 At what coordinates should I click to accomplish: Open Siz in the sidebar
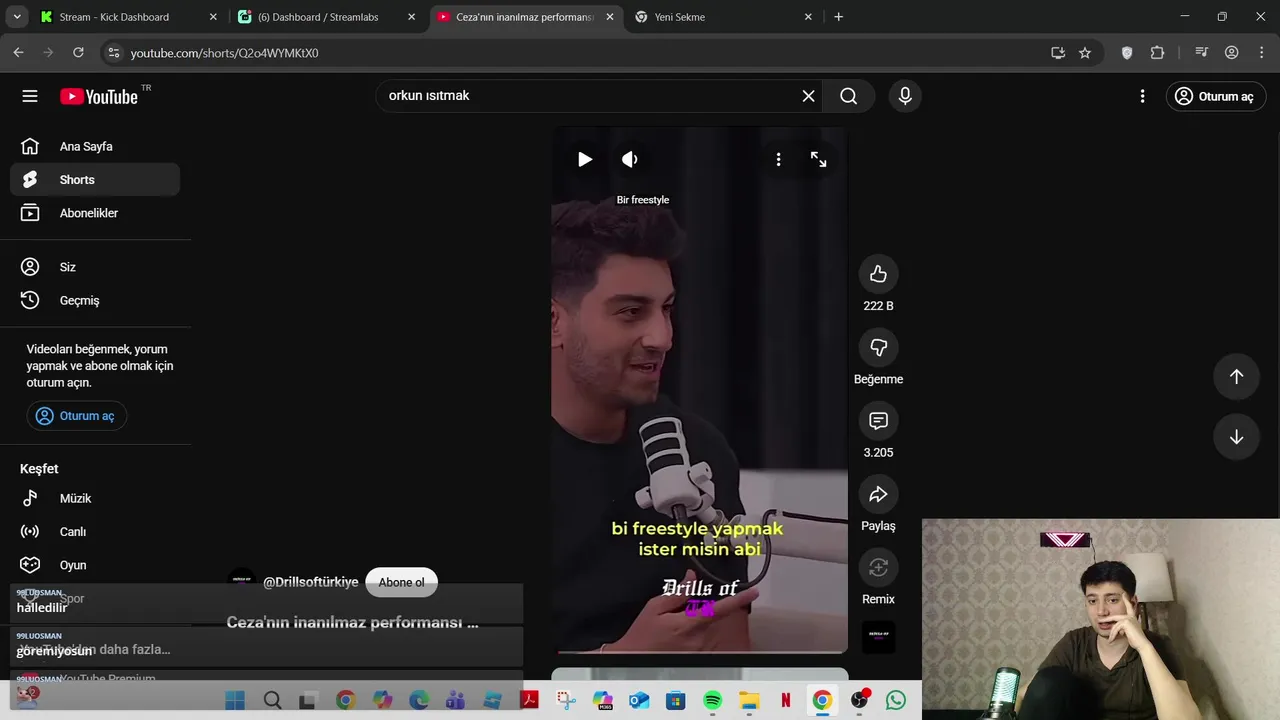click(x=95, y=267)
